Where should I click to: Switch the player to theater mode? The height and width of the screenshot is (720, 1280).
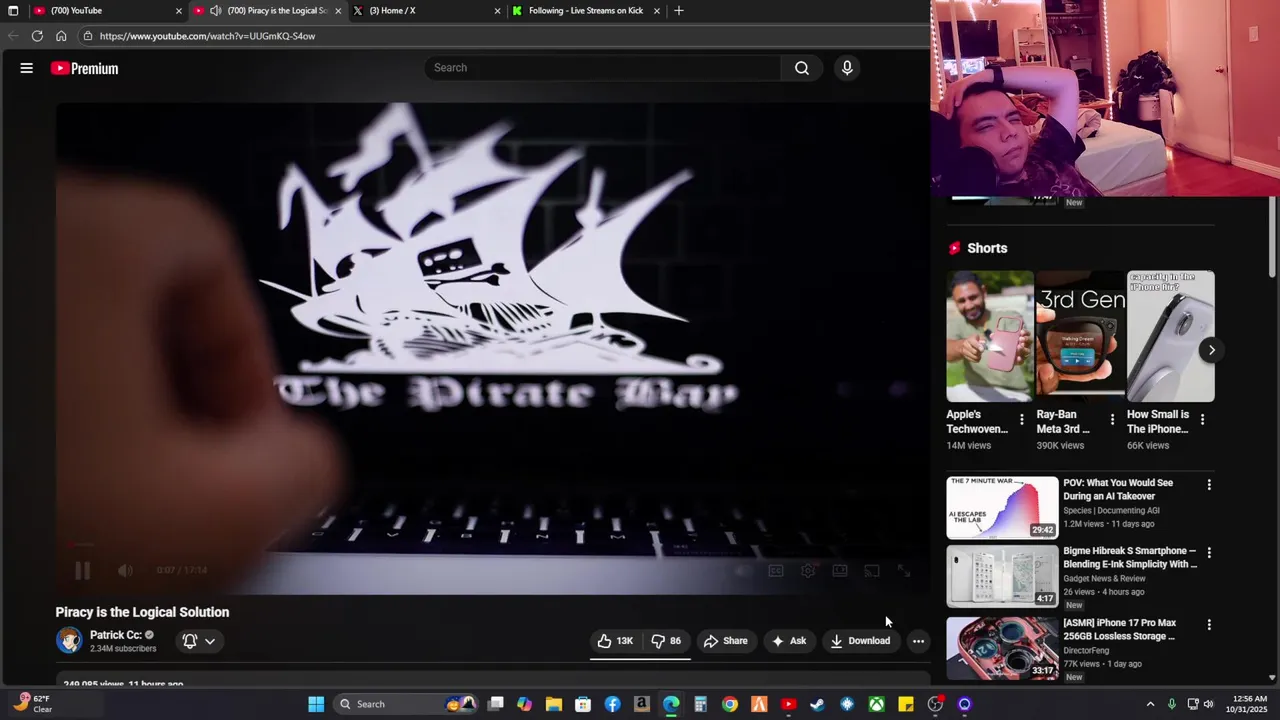840,570
